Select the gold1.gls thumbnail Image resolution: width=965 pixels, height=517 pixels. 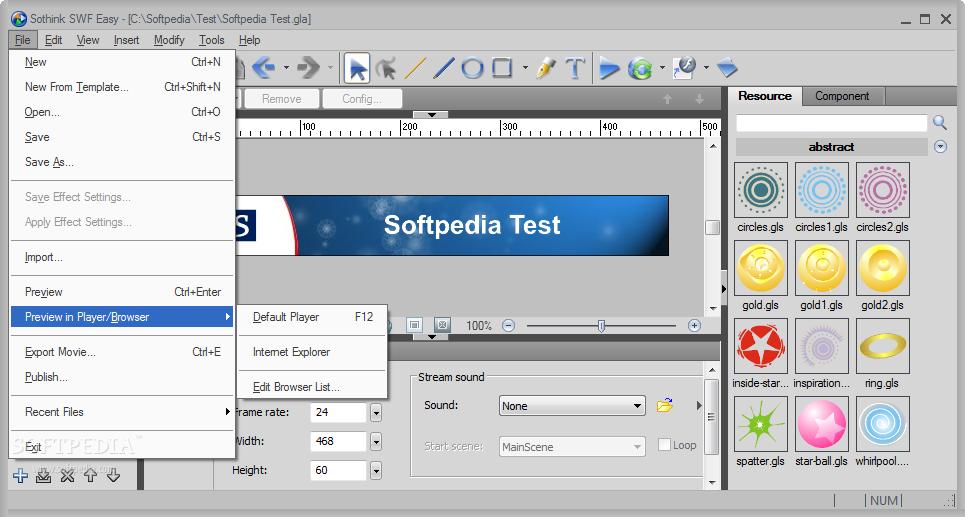pos(822,268)
